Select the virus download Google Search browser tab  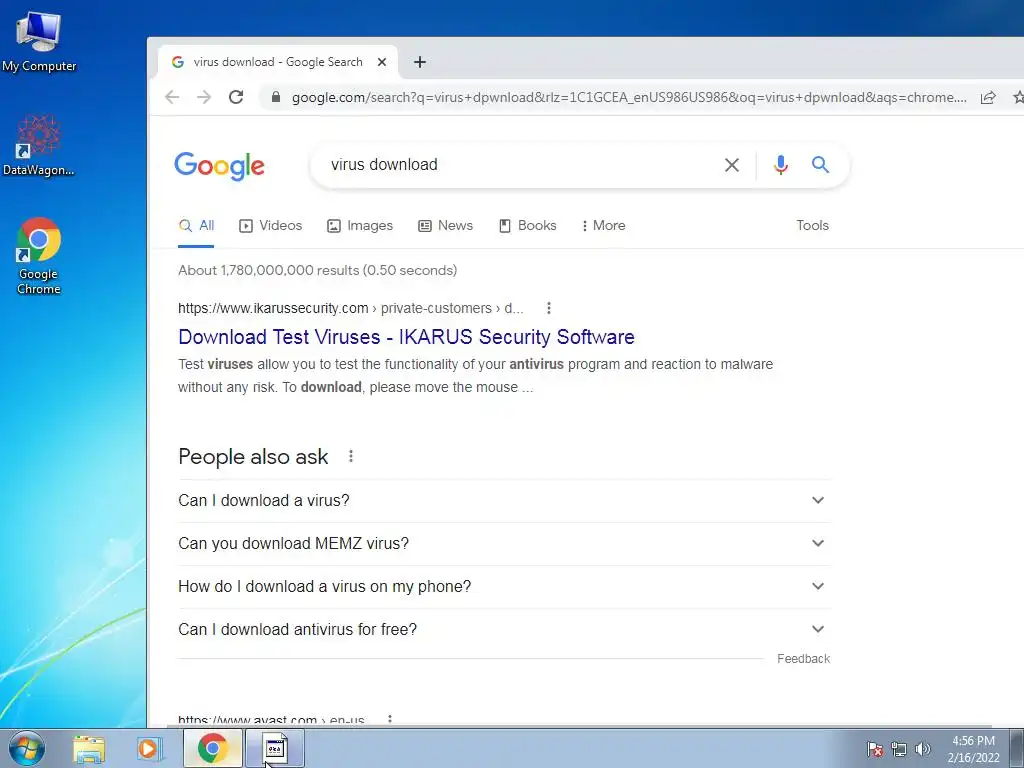278,62
